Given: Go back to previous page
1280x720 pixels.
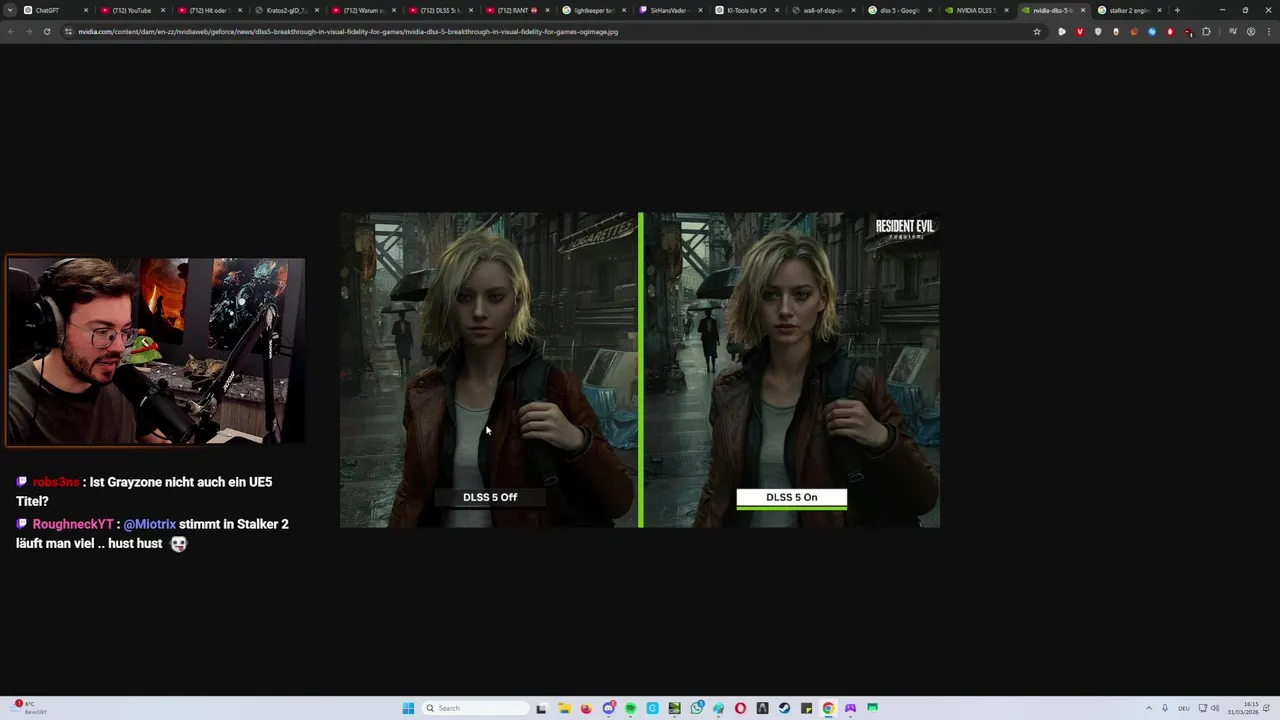Looking at the screenshot, I should (x=10, y=32).
